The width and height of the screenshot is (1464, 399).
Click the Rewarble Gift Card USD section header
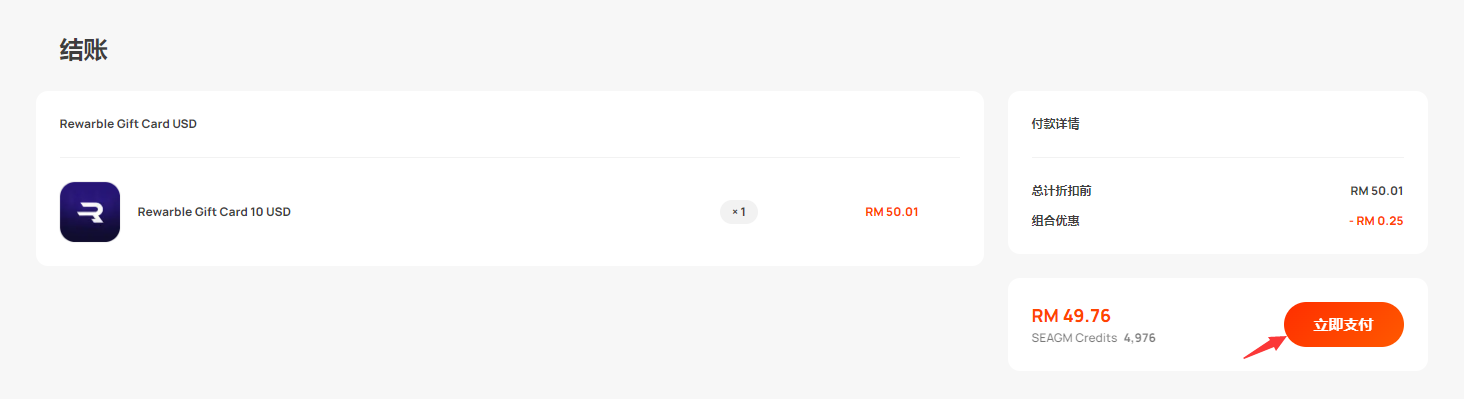128,124
